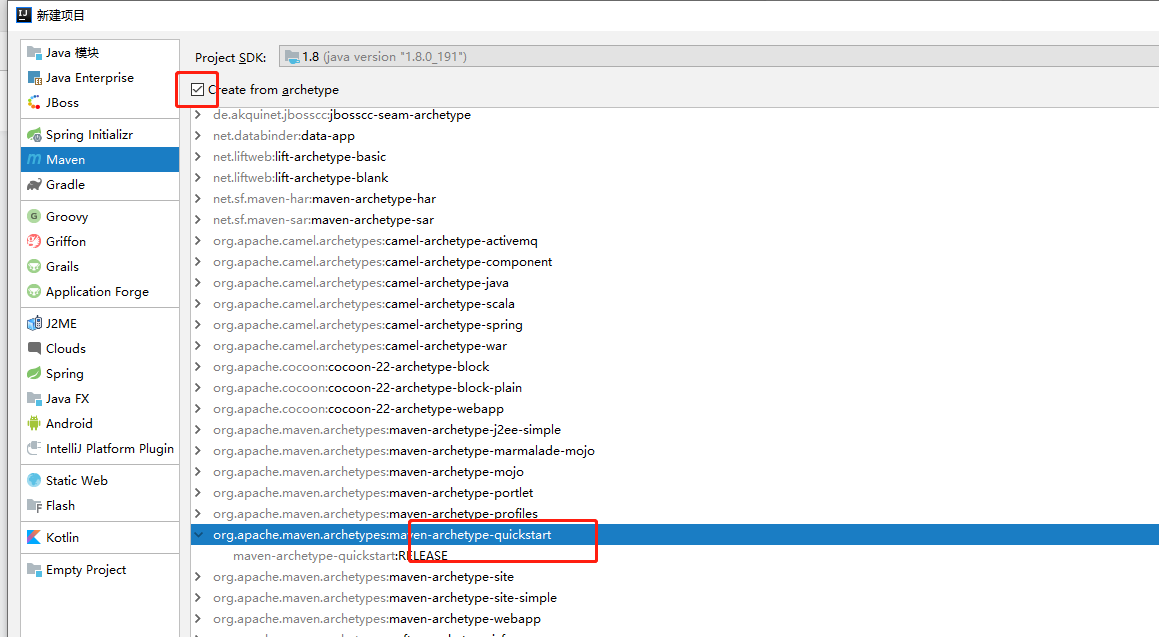Click the Grails icon
The height and width of the screenshot is (637, 1159).
click(x=34, y=267)
